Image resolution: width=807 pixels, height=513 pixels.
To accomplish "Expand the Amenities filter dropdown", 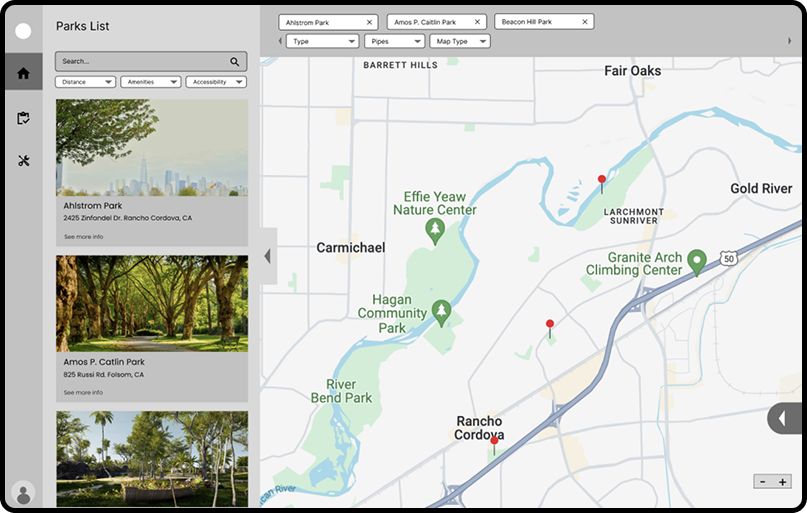I will point(150,82).
